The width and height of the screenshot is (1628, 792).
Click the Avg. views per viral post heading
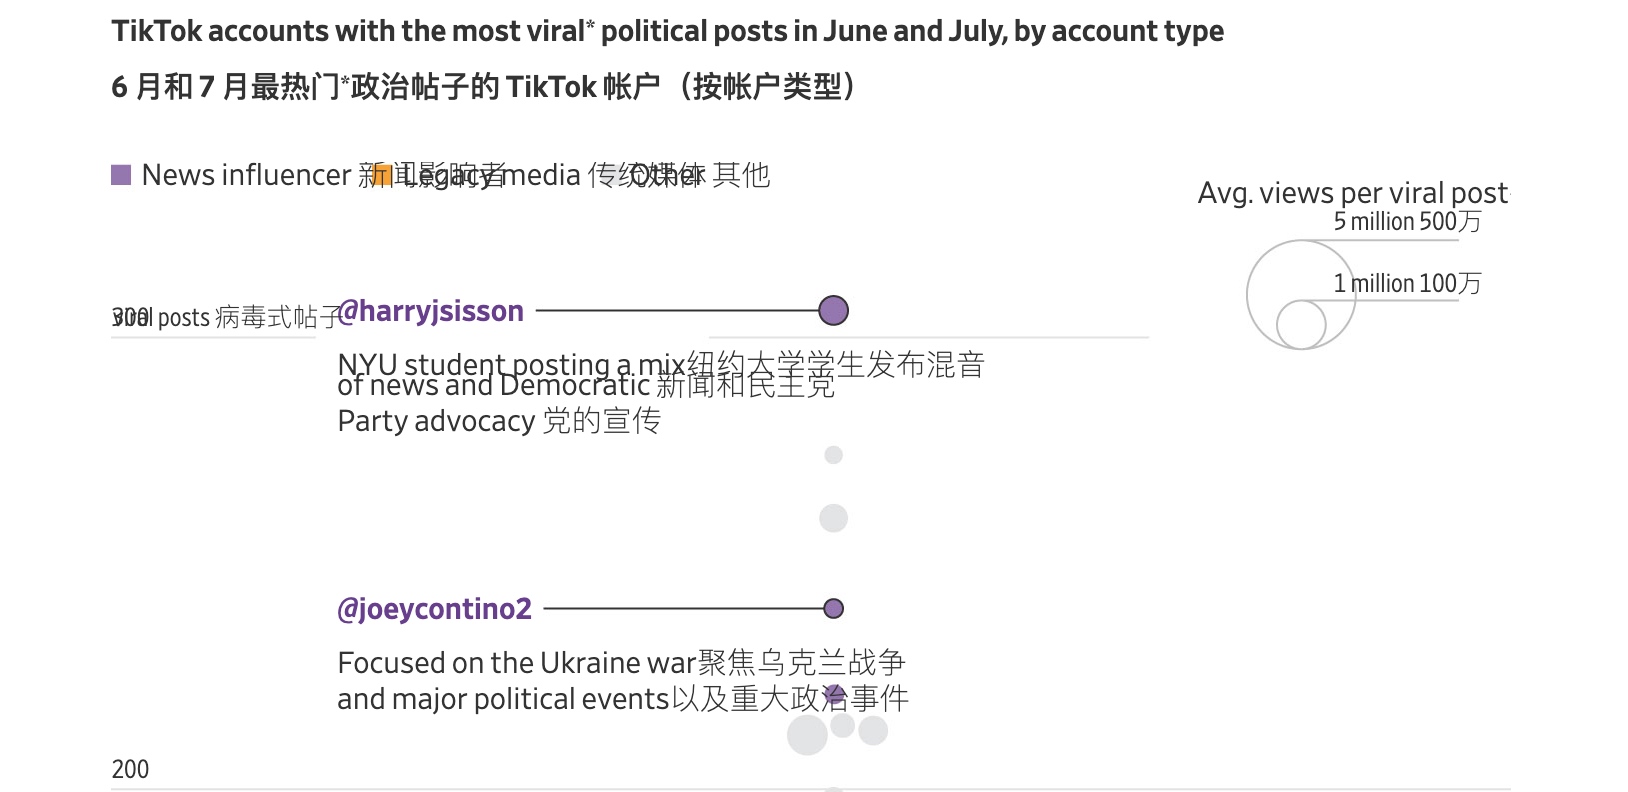[1352, 193]
